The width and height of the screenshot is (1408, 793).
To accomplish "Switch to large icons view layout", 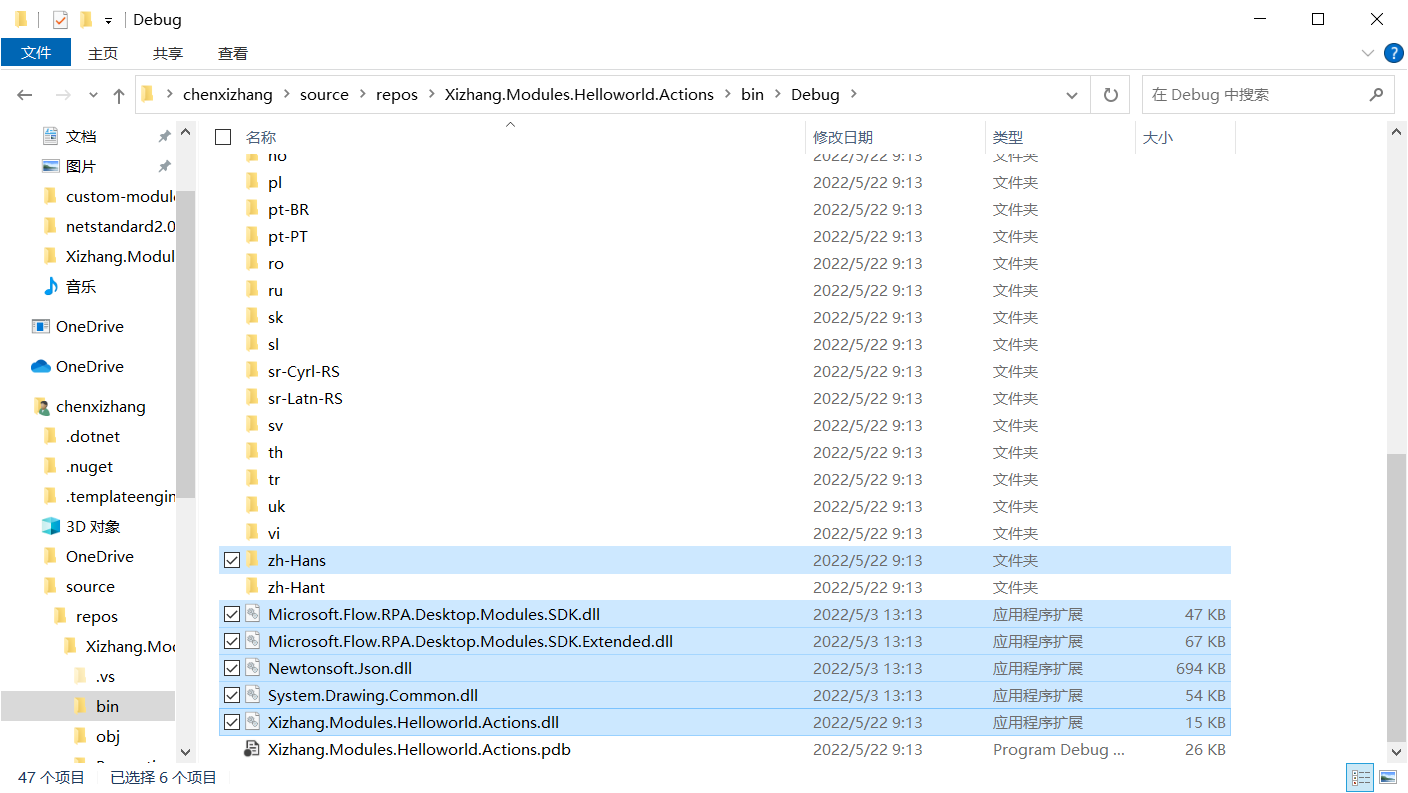I will click(1388, 777).
